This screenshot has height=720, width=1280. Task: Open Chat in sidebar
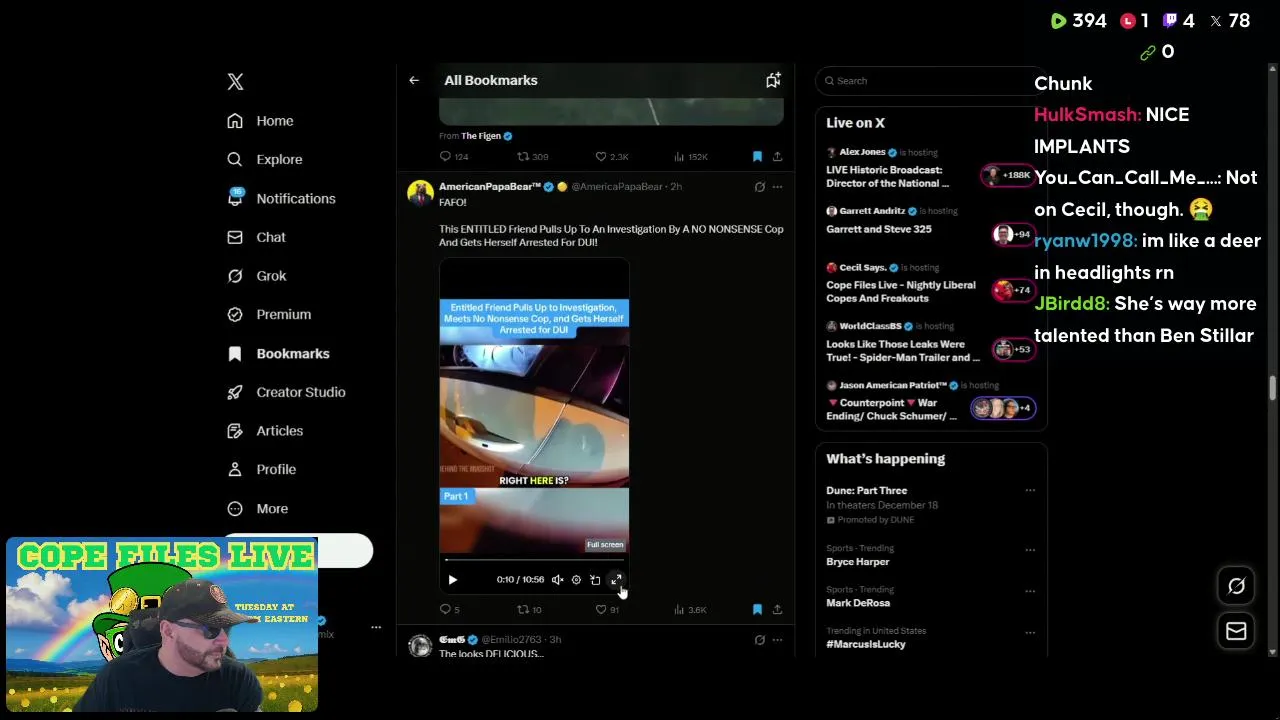(x=256, y=237)
